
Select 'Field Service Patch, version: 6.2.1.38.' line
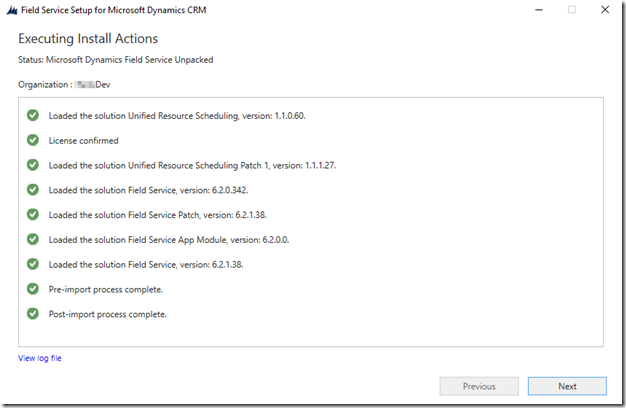pos(158,215)
